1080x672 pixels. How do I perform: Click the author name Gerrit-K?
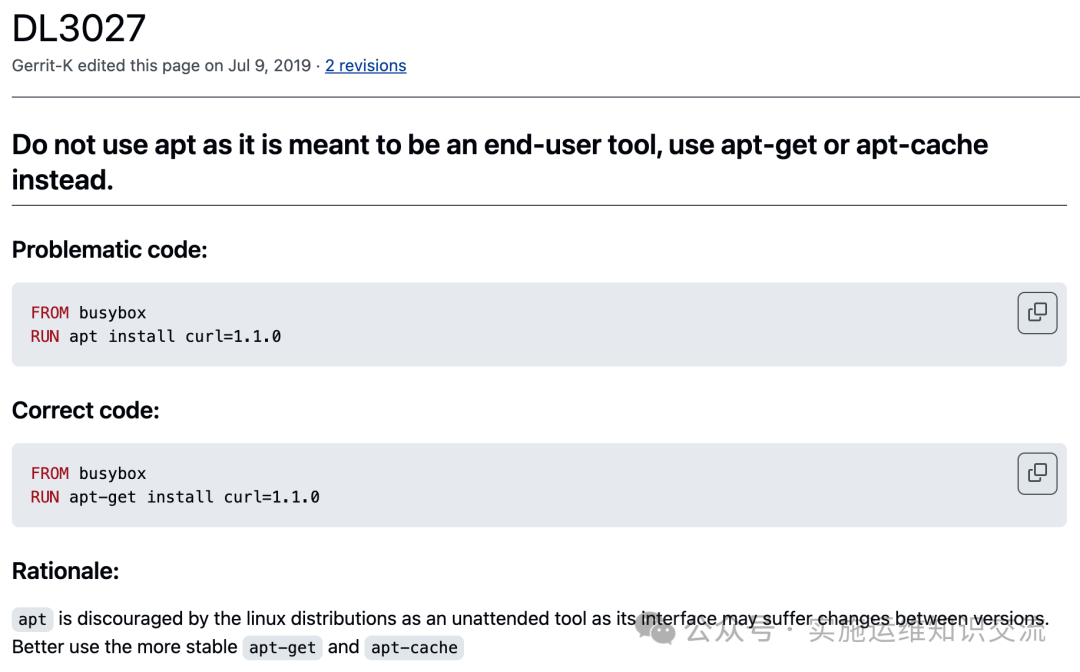tap(44, 66)
